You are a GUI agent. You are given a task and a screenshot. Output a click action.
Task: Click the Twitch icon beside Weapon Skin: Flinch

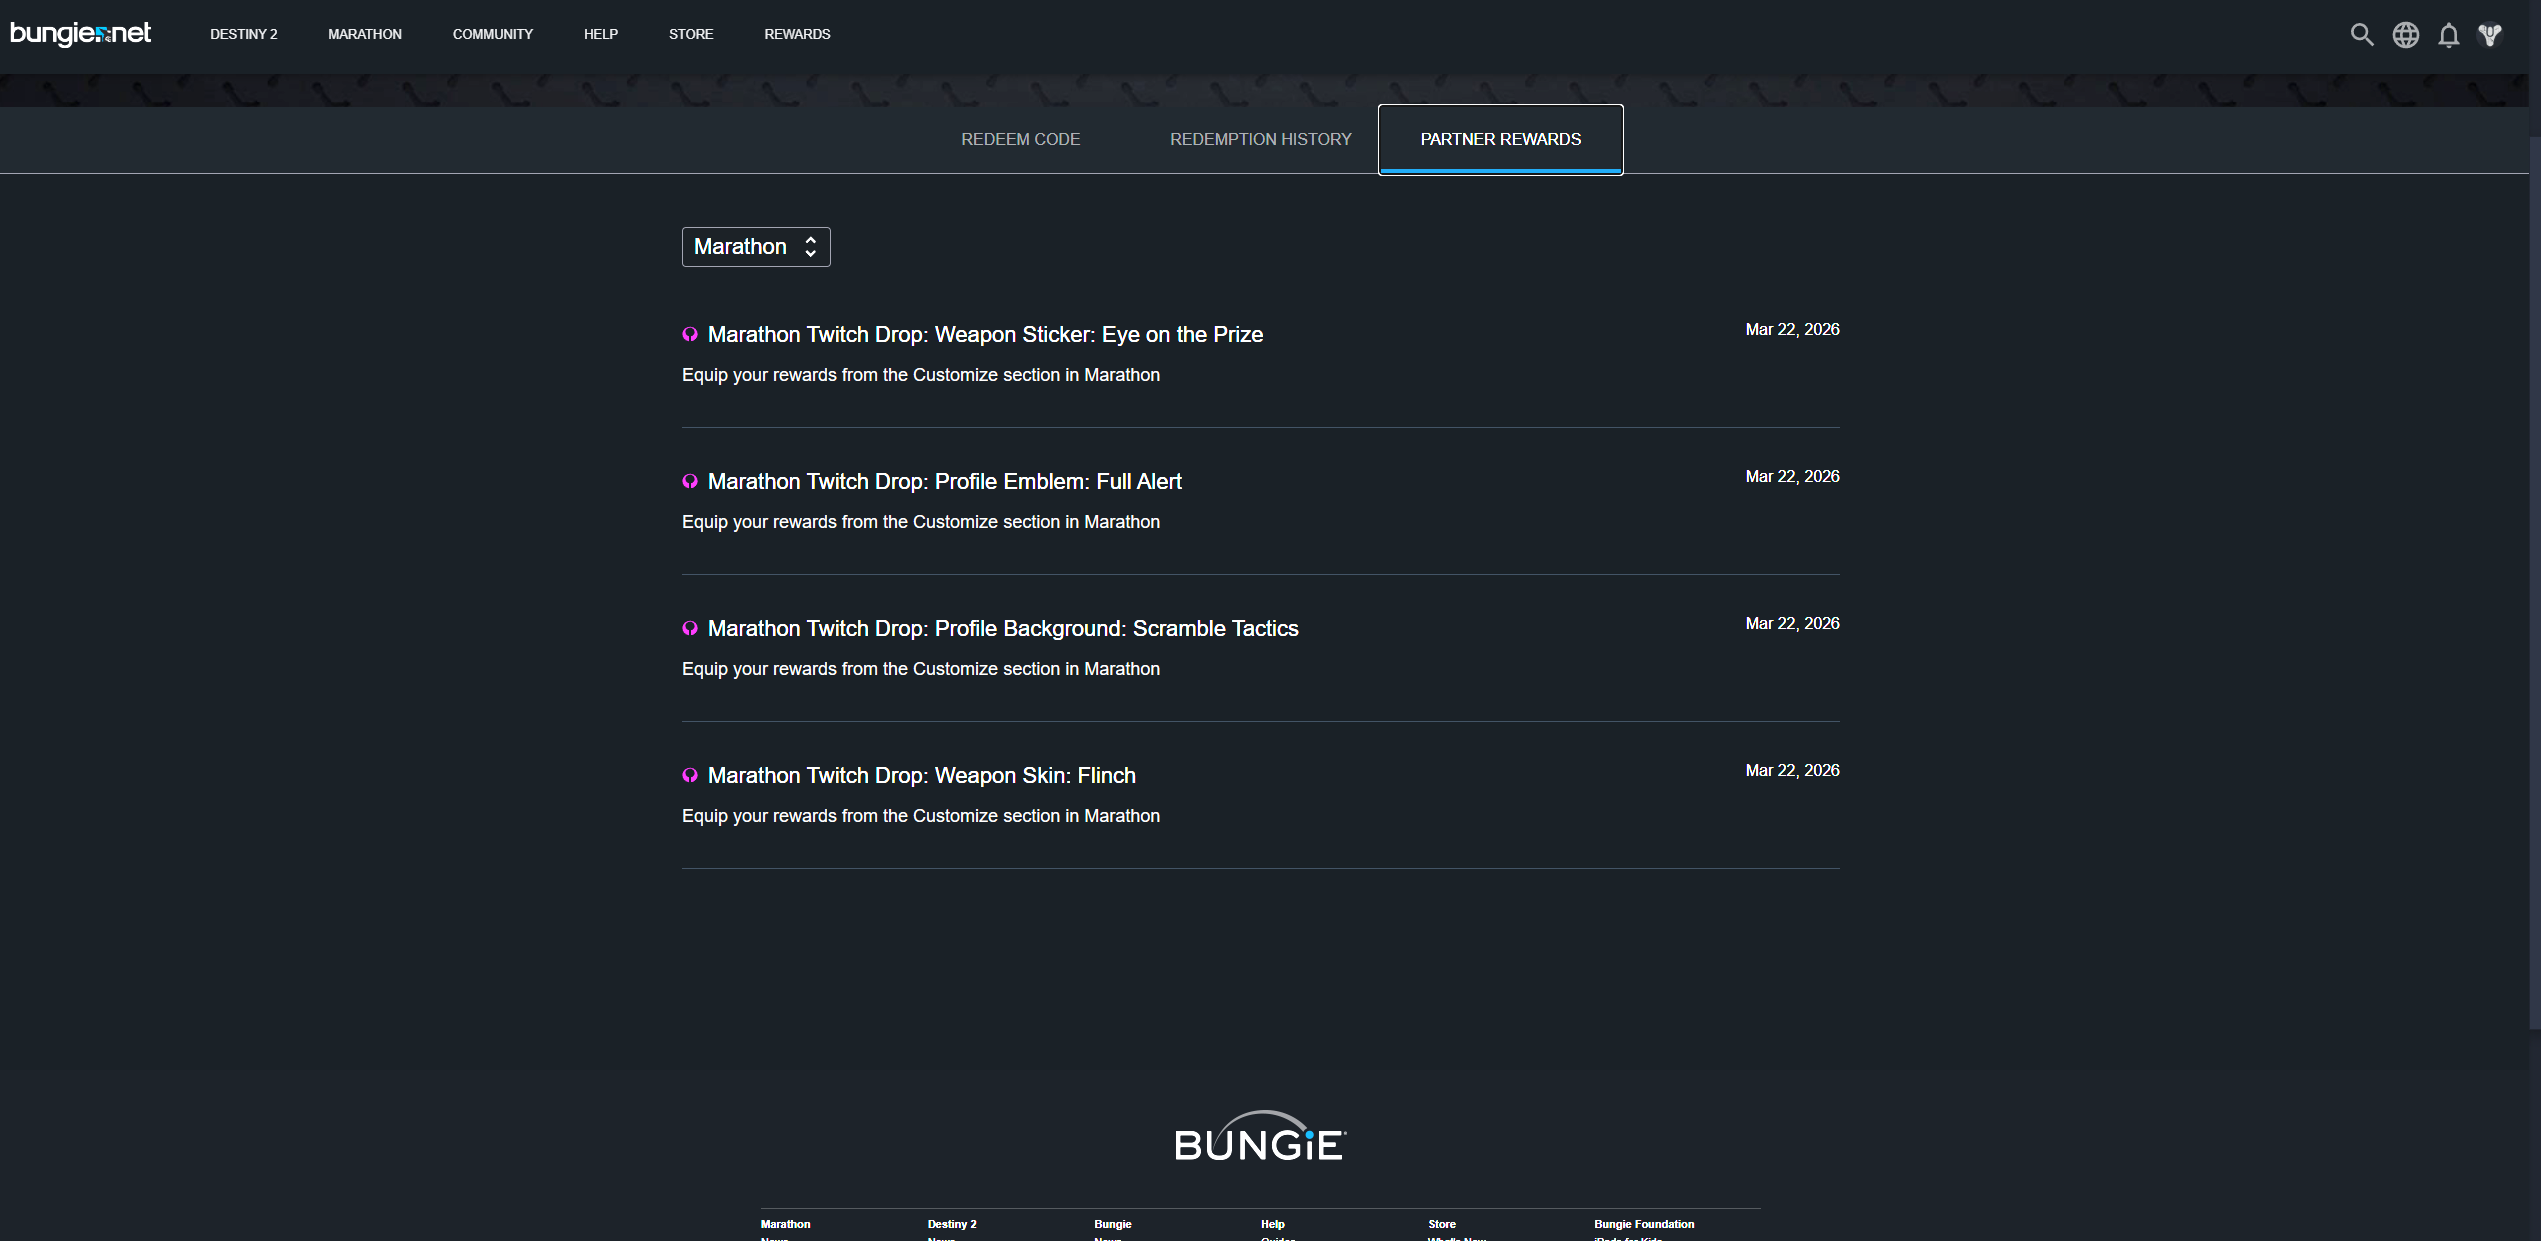(690, 776)
